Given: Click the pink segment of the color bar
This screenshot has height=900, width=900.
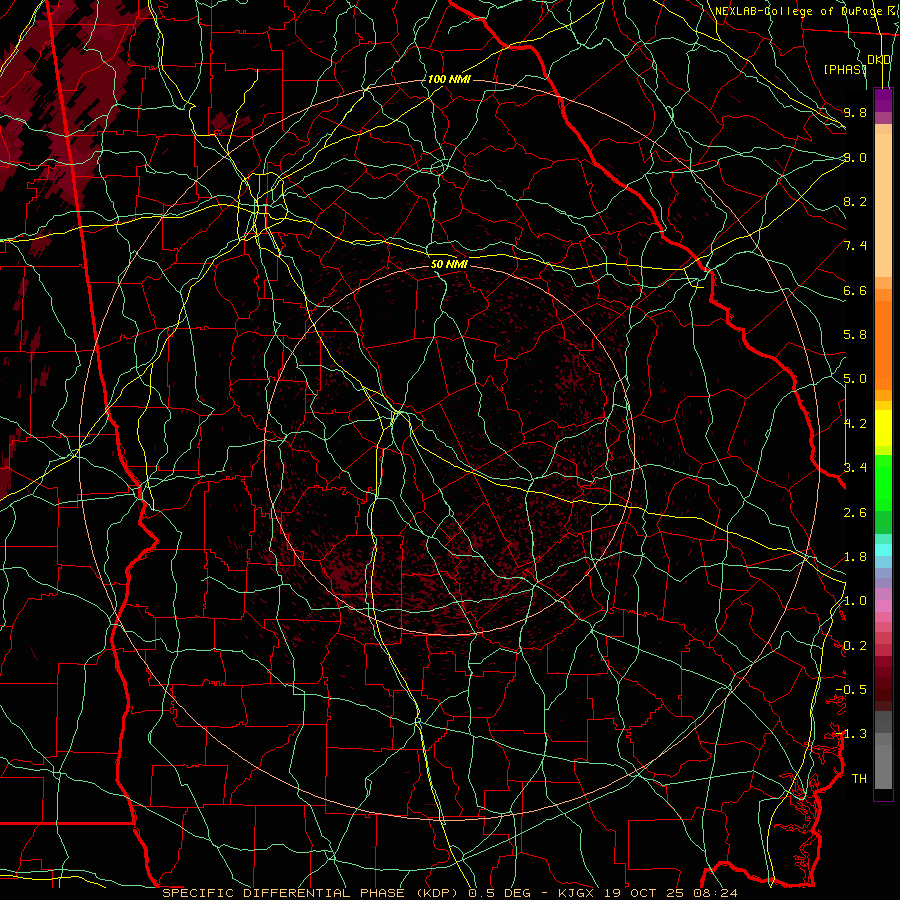Looking at the screenshot, I should point(883,606).
